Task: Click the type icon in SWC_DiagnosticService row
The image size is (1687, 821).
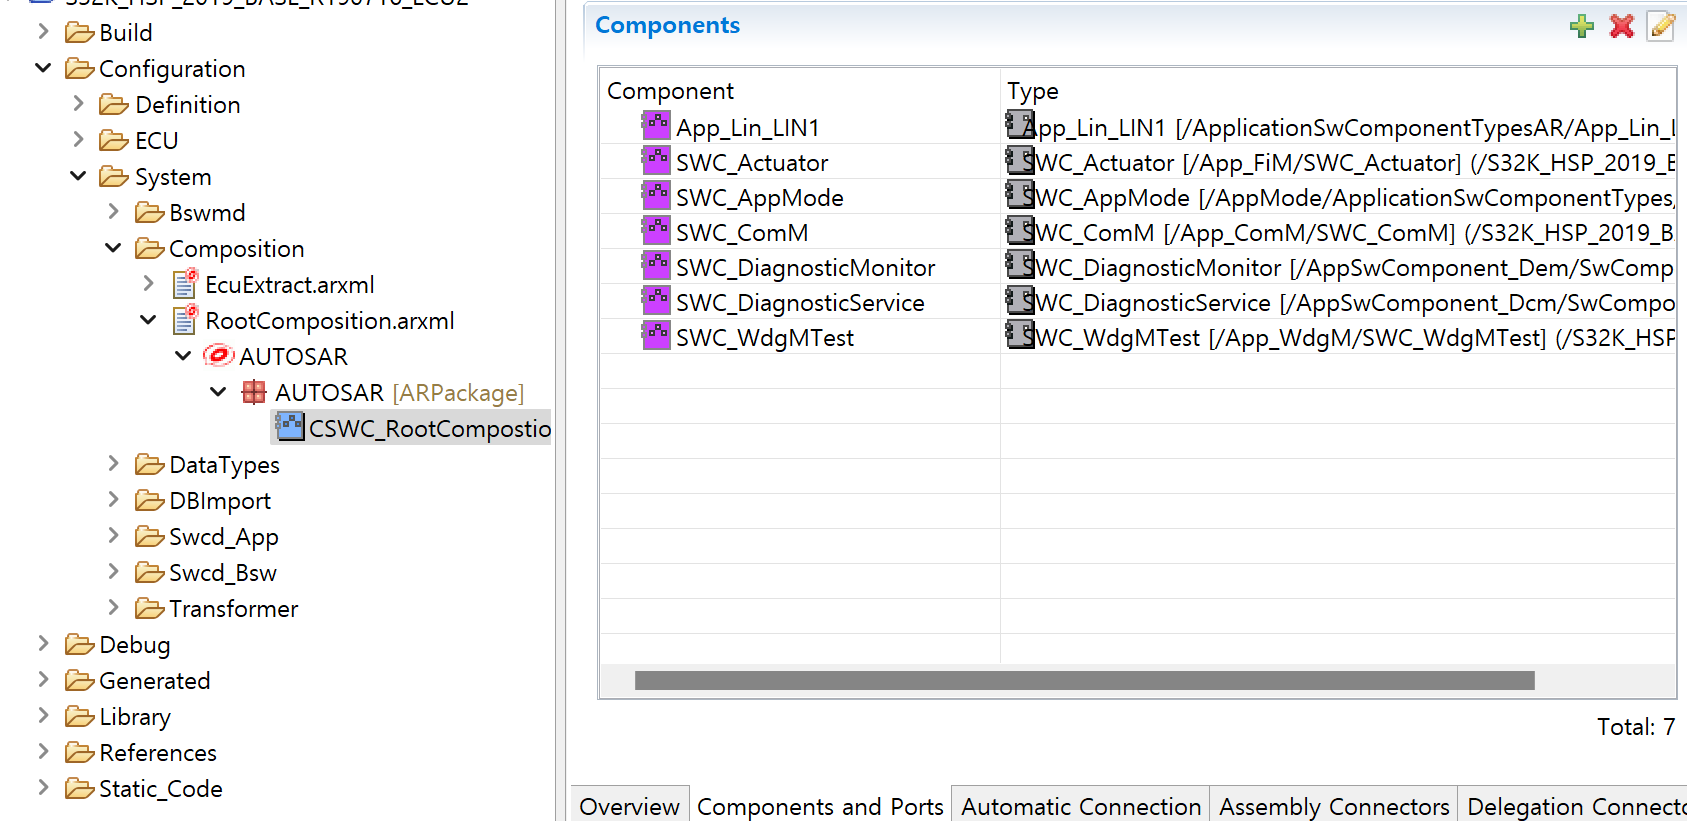Action: (1020, 300)
